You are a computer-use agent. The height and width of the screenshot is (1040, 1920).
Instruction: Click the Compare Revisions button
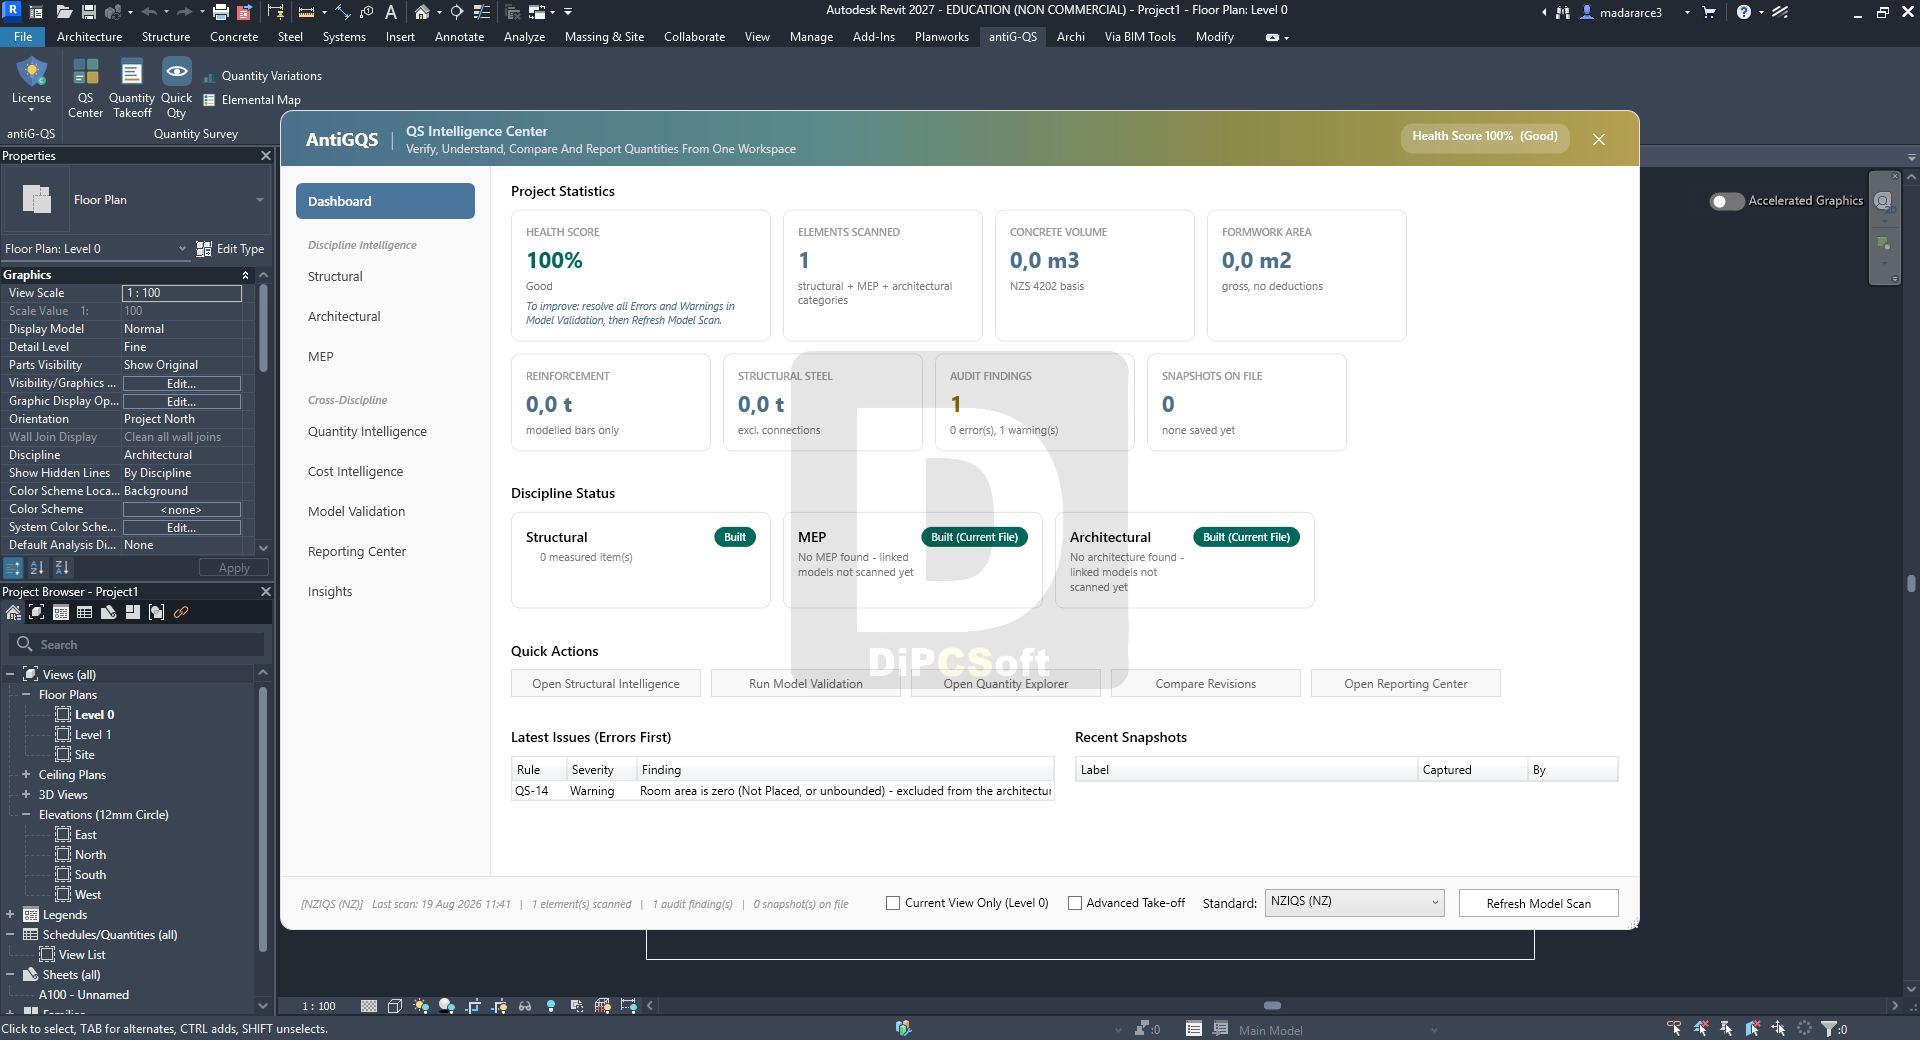pos(1206,684)
